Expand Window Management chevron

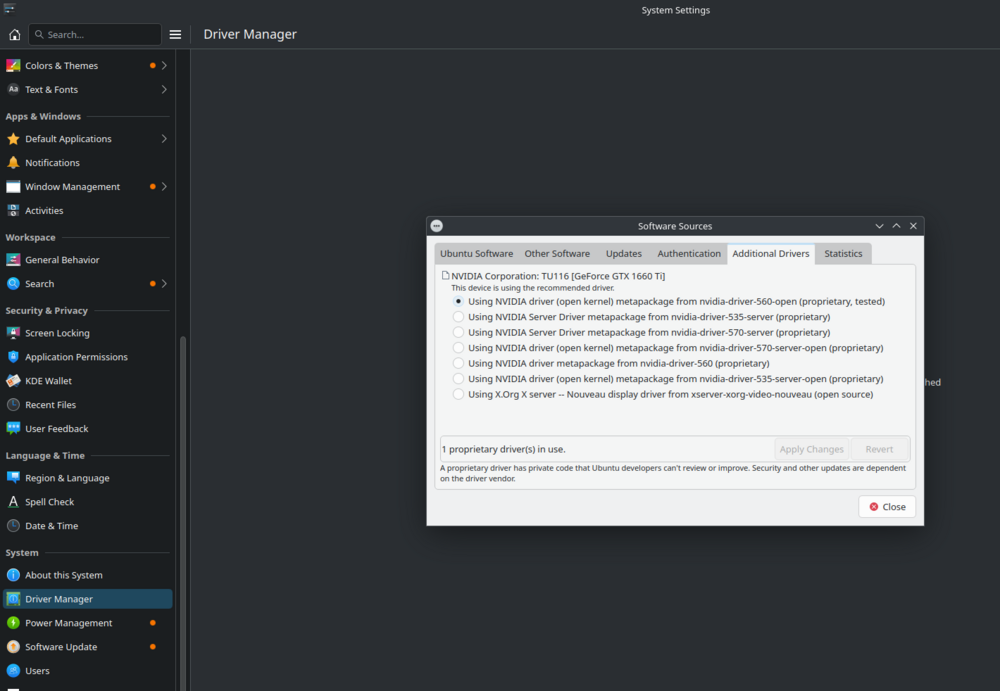(x=164, y=186)
